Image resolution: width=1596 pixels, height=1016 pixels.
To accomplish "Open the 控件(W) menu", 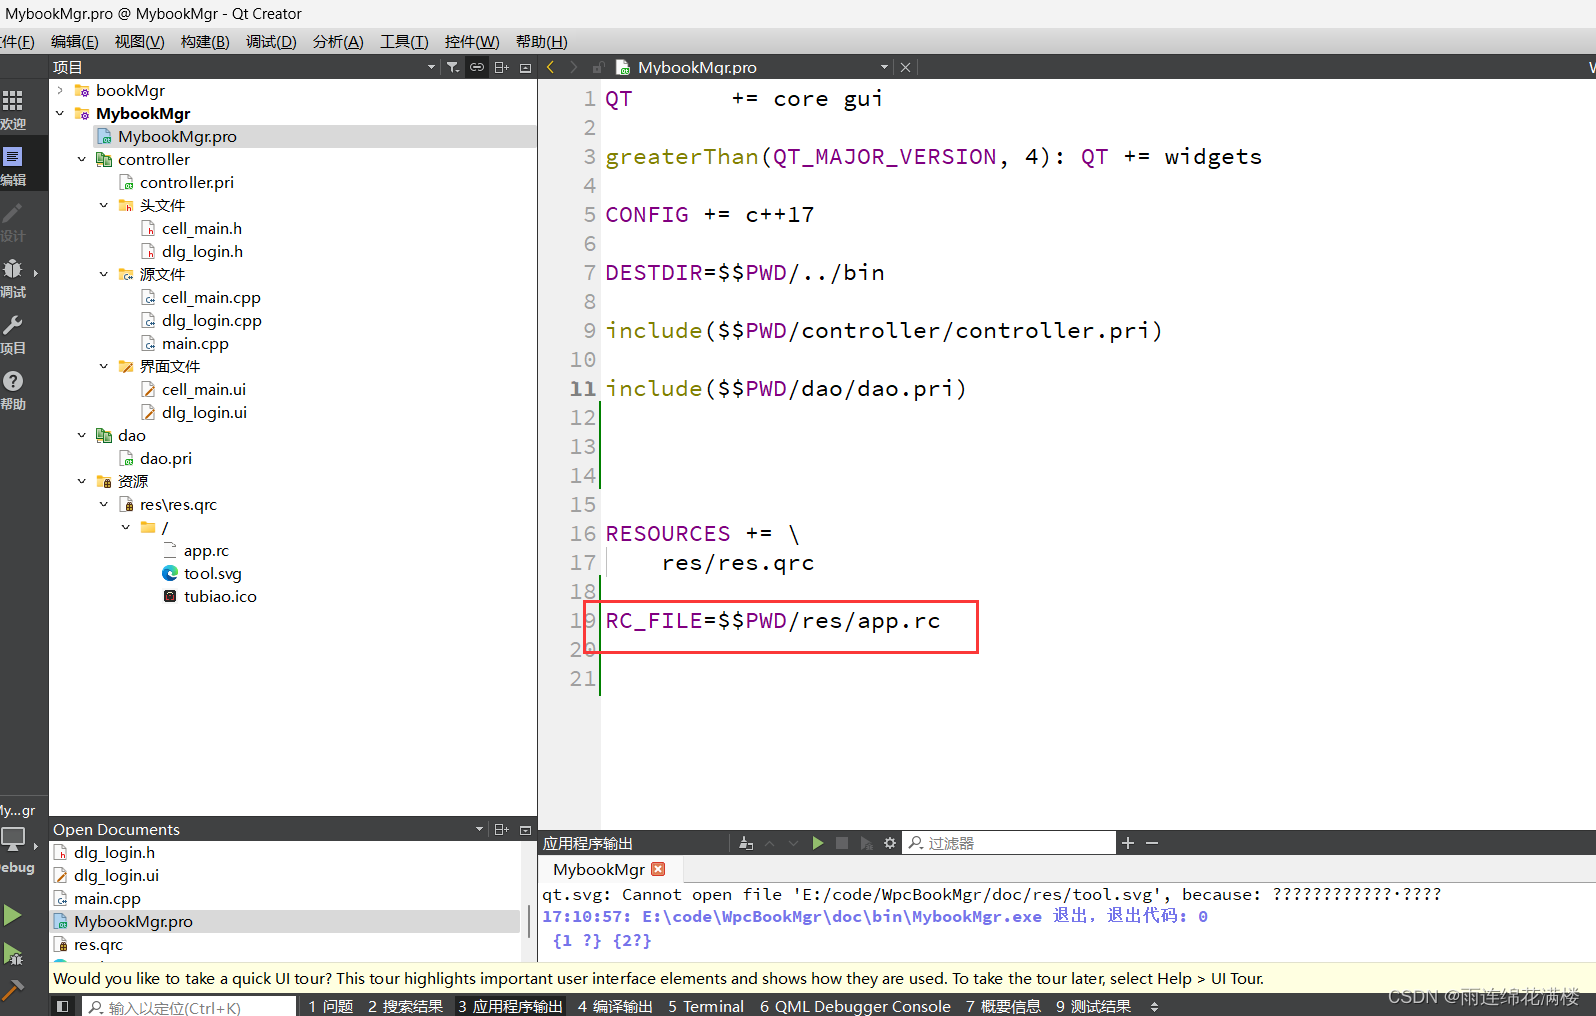I will click(472, 41).
